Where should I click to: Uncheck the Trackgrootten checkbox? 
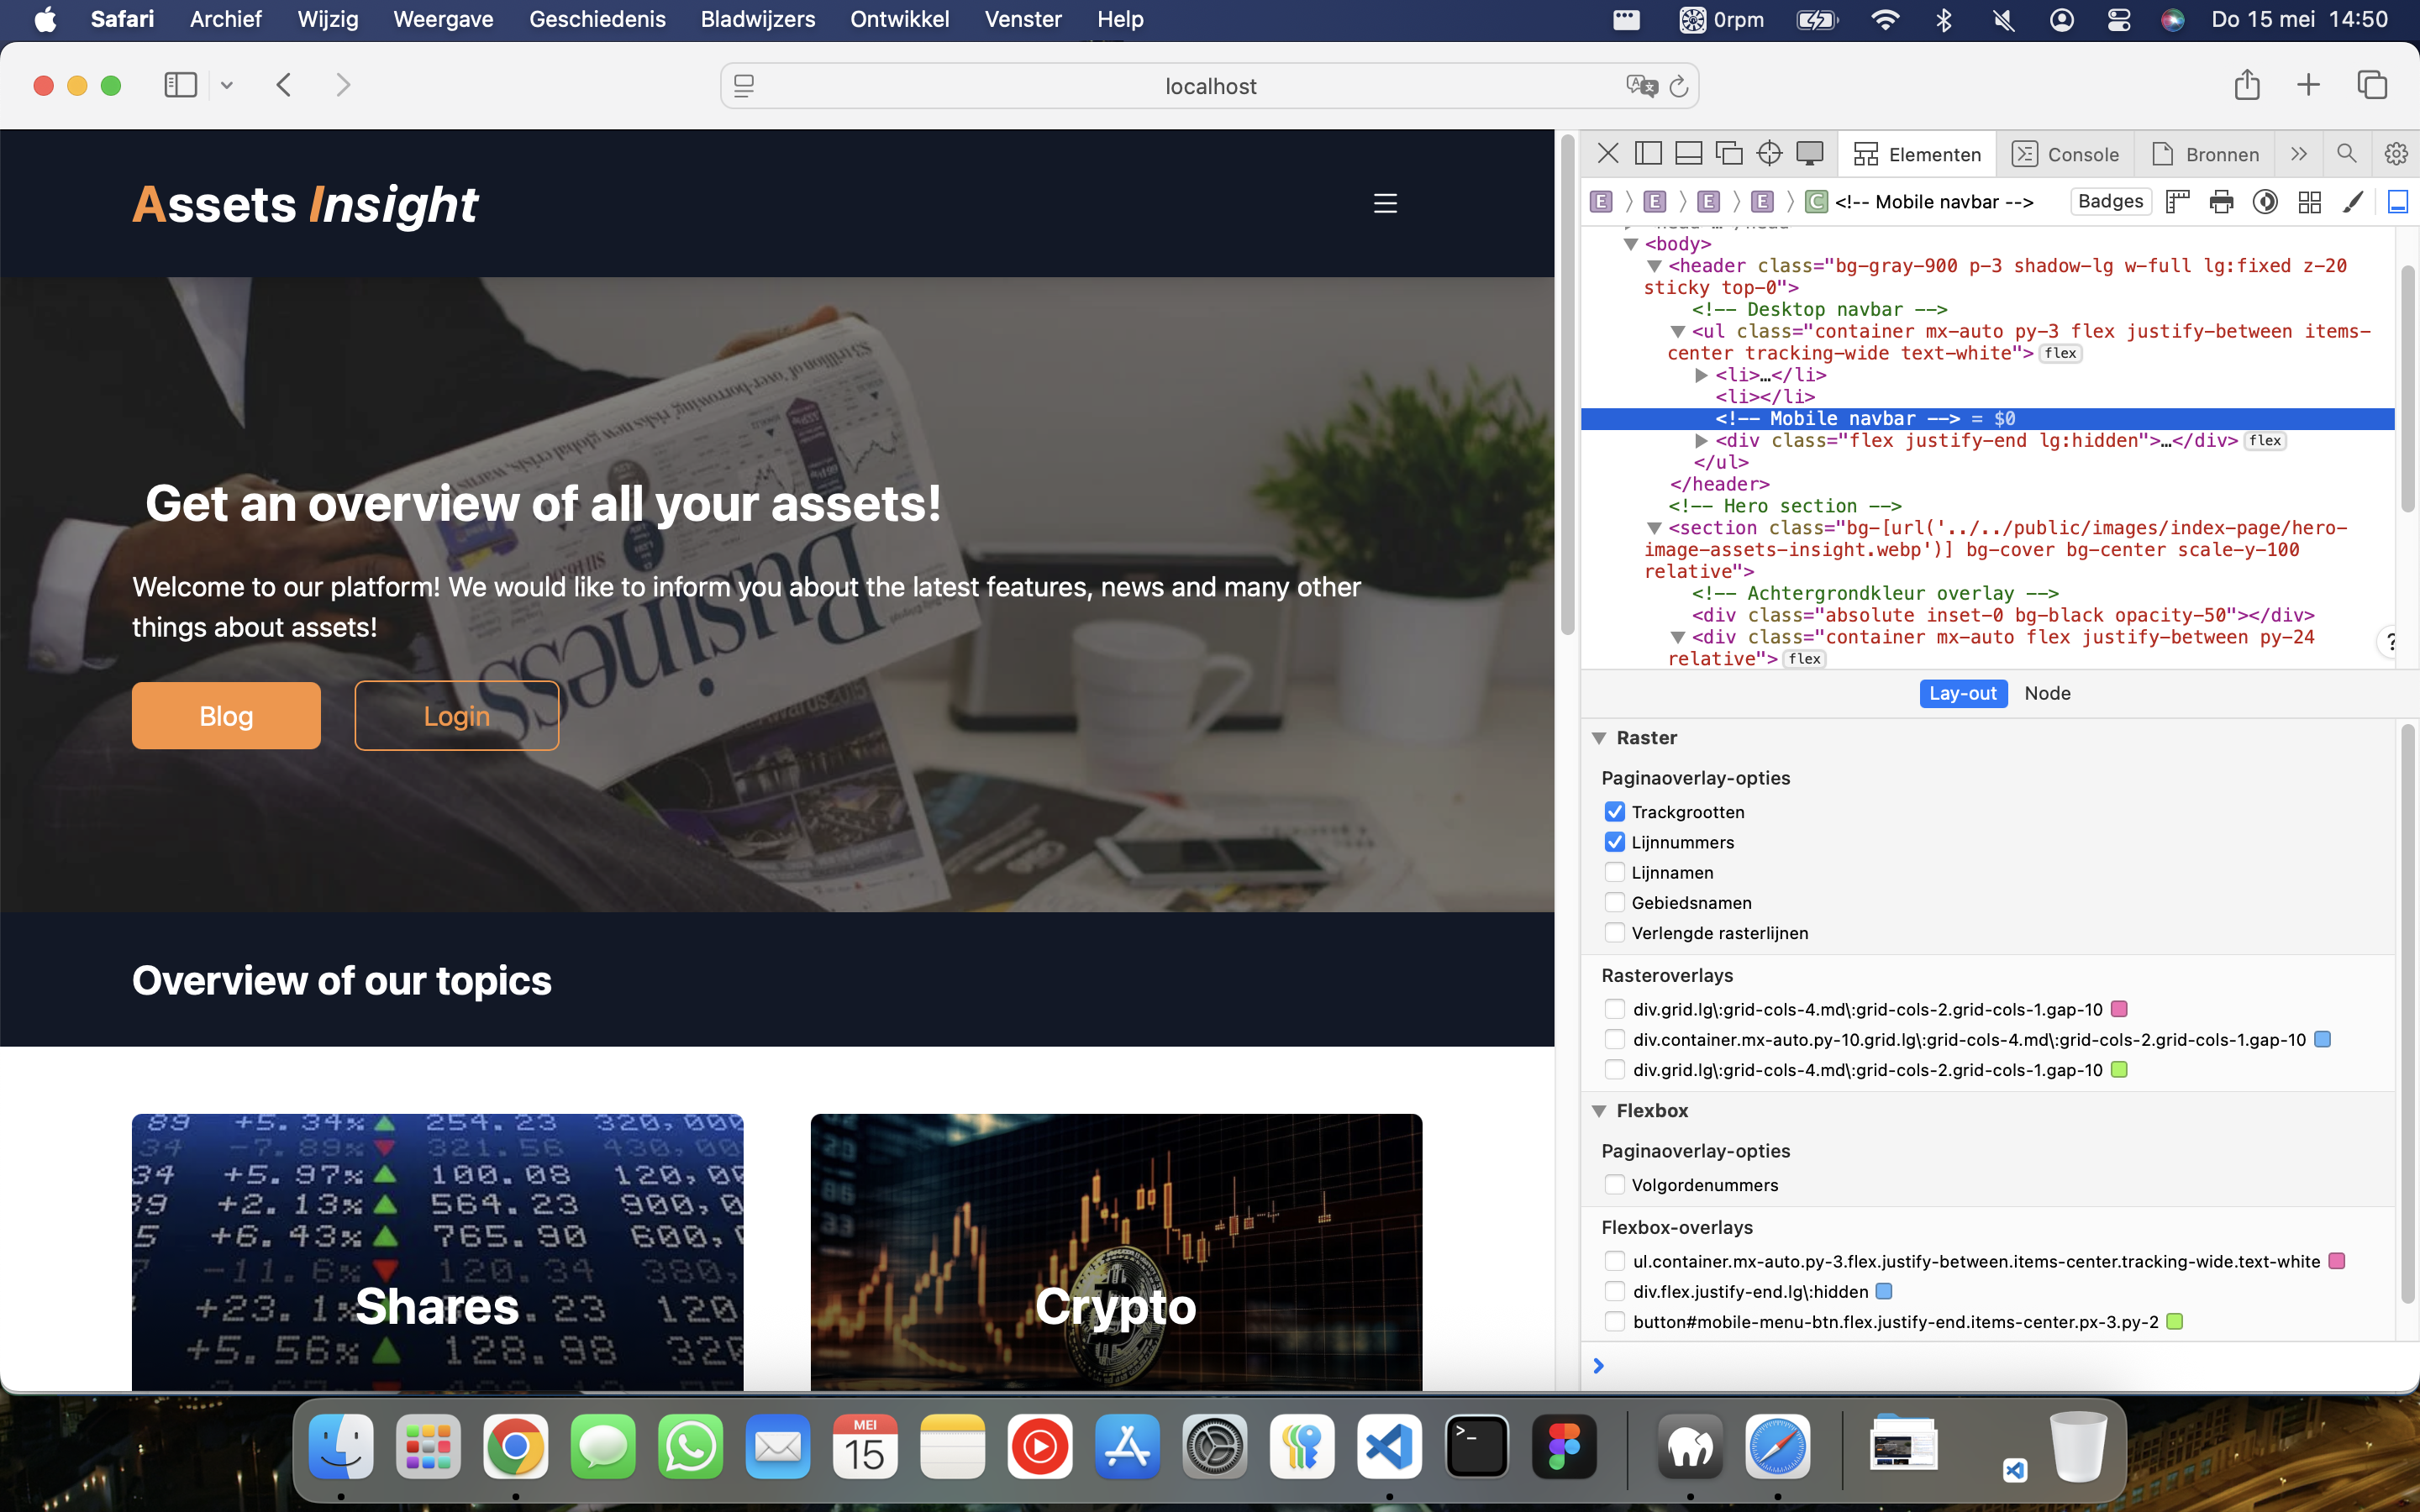click(1614, 812)
